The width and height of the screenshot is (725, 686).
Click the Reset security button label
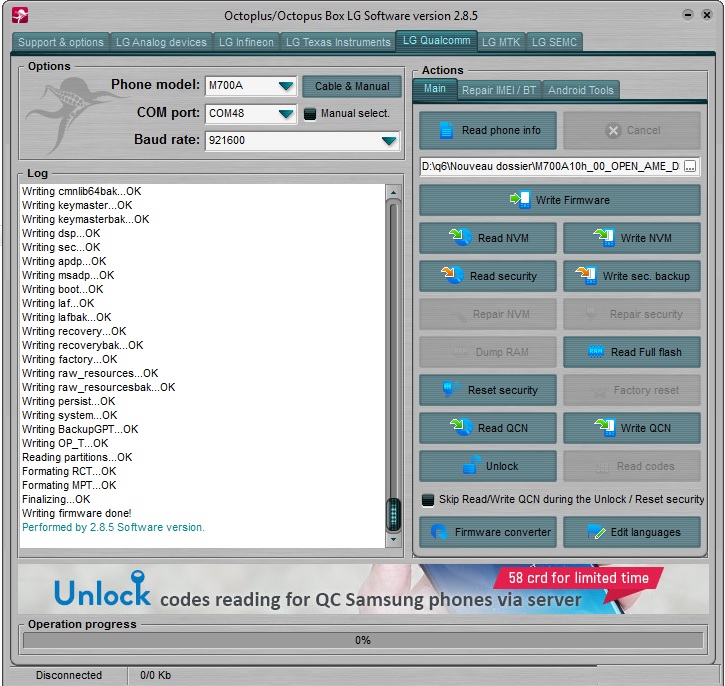click(503, 390)
